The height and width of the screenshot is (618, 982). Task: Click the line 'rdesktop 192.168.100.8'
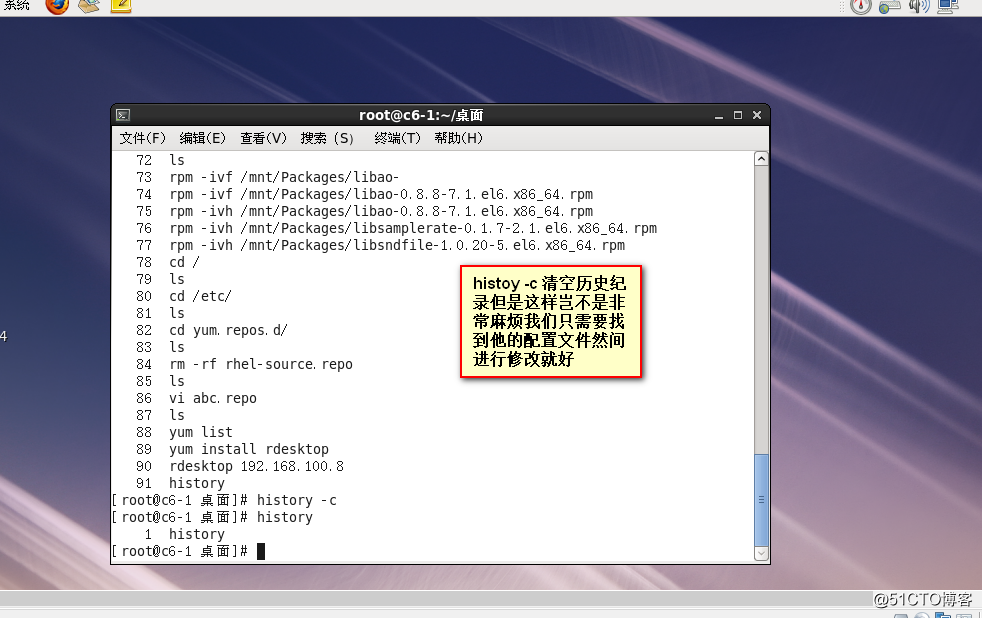coord(256,466)
